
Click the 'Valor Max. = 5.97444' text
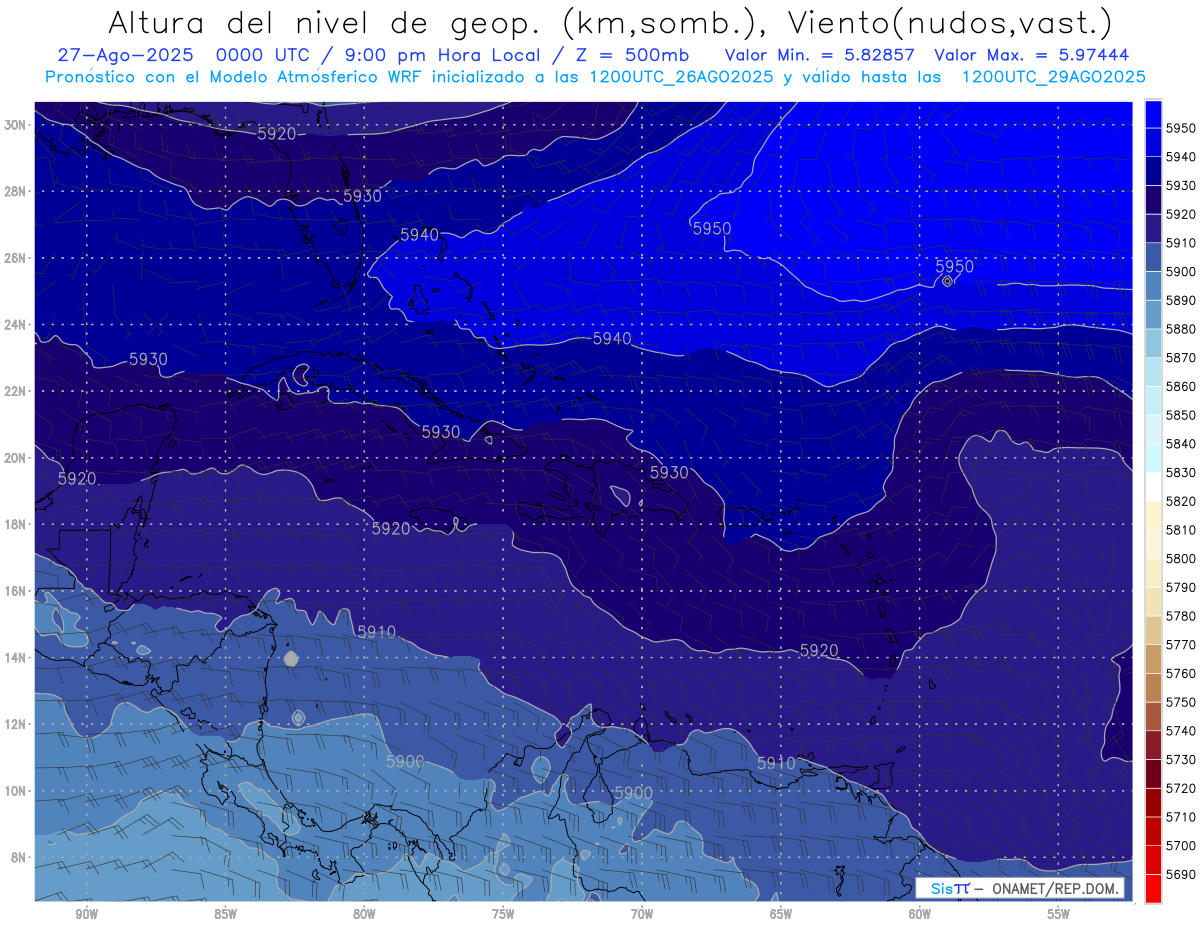click(1032, 55)
